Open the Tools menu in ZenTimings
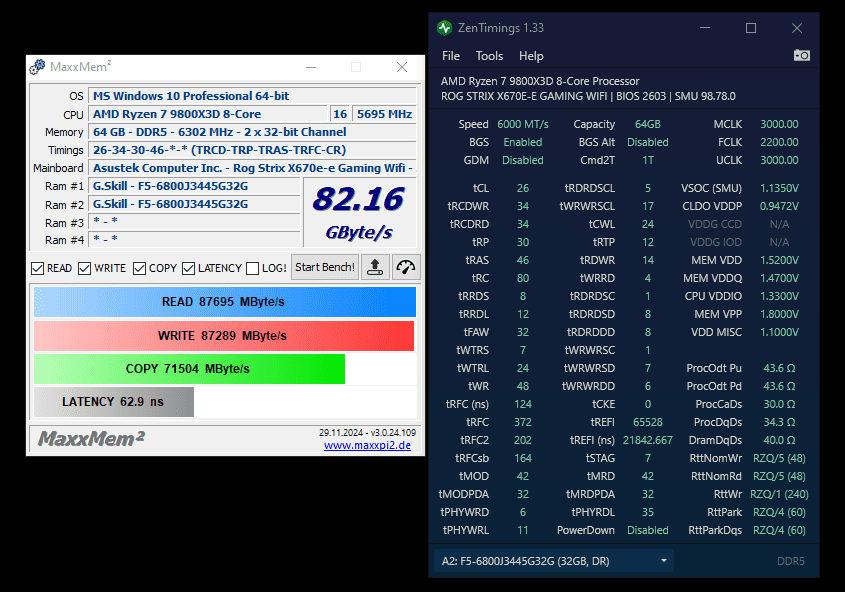Image resolution: width=845 pixels, height=592 pixels. click(489, 56)
